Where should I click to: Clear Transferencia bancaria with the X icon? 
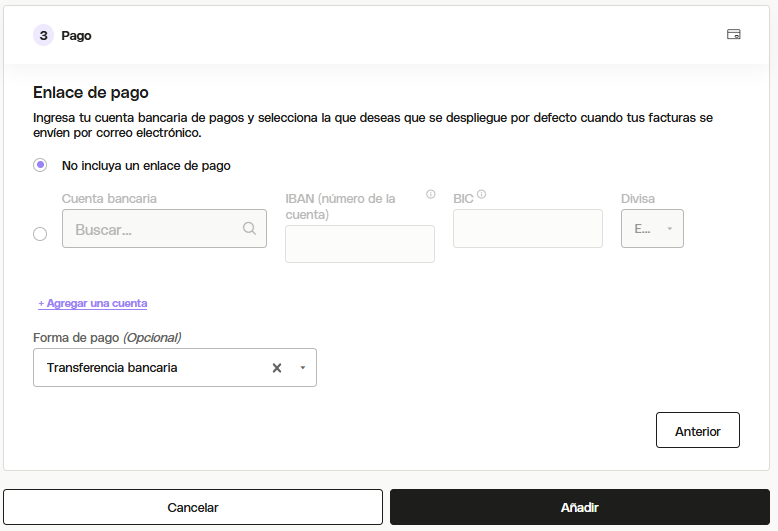point(277,368)
